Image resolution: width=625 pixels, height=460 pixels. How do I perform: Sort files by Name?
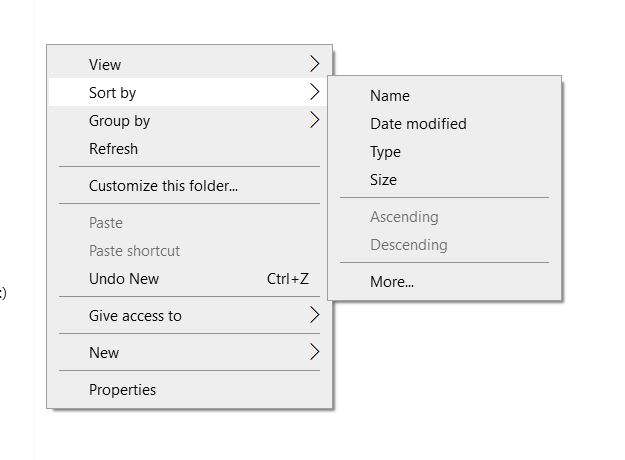coord(390,96)
